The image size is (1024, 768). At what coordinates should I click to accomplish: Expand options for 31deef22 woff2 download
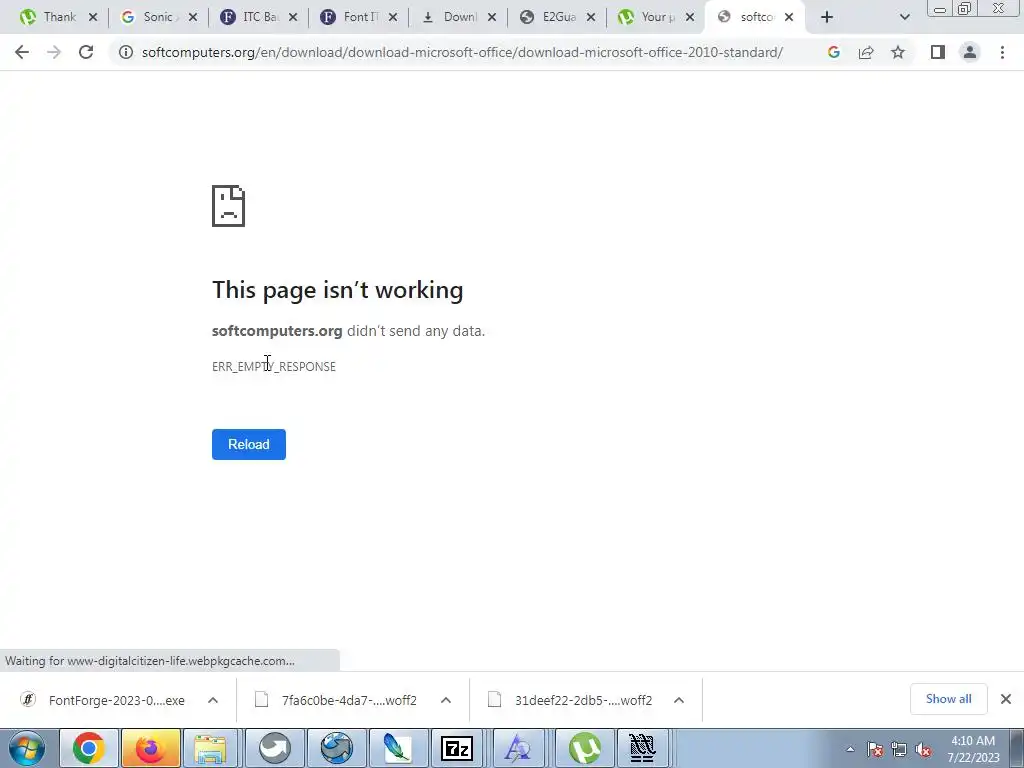click(679, 700)
